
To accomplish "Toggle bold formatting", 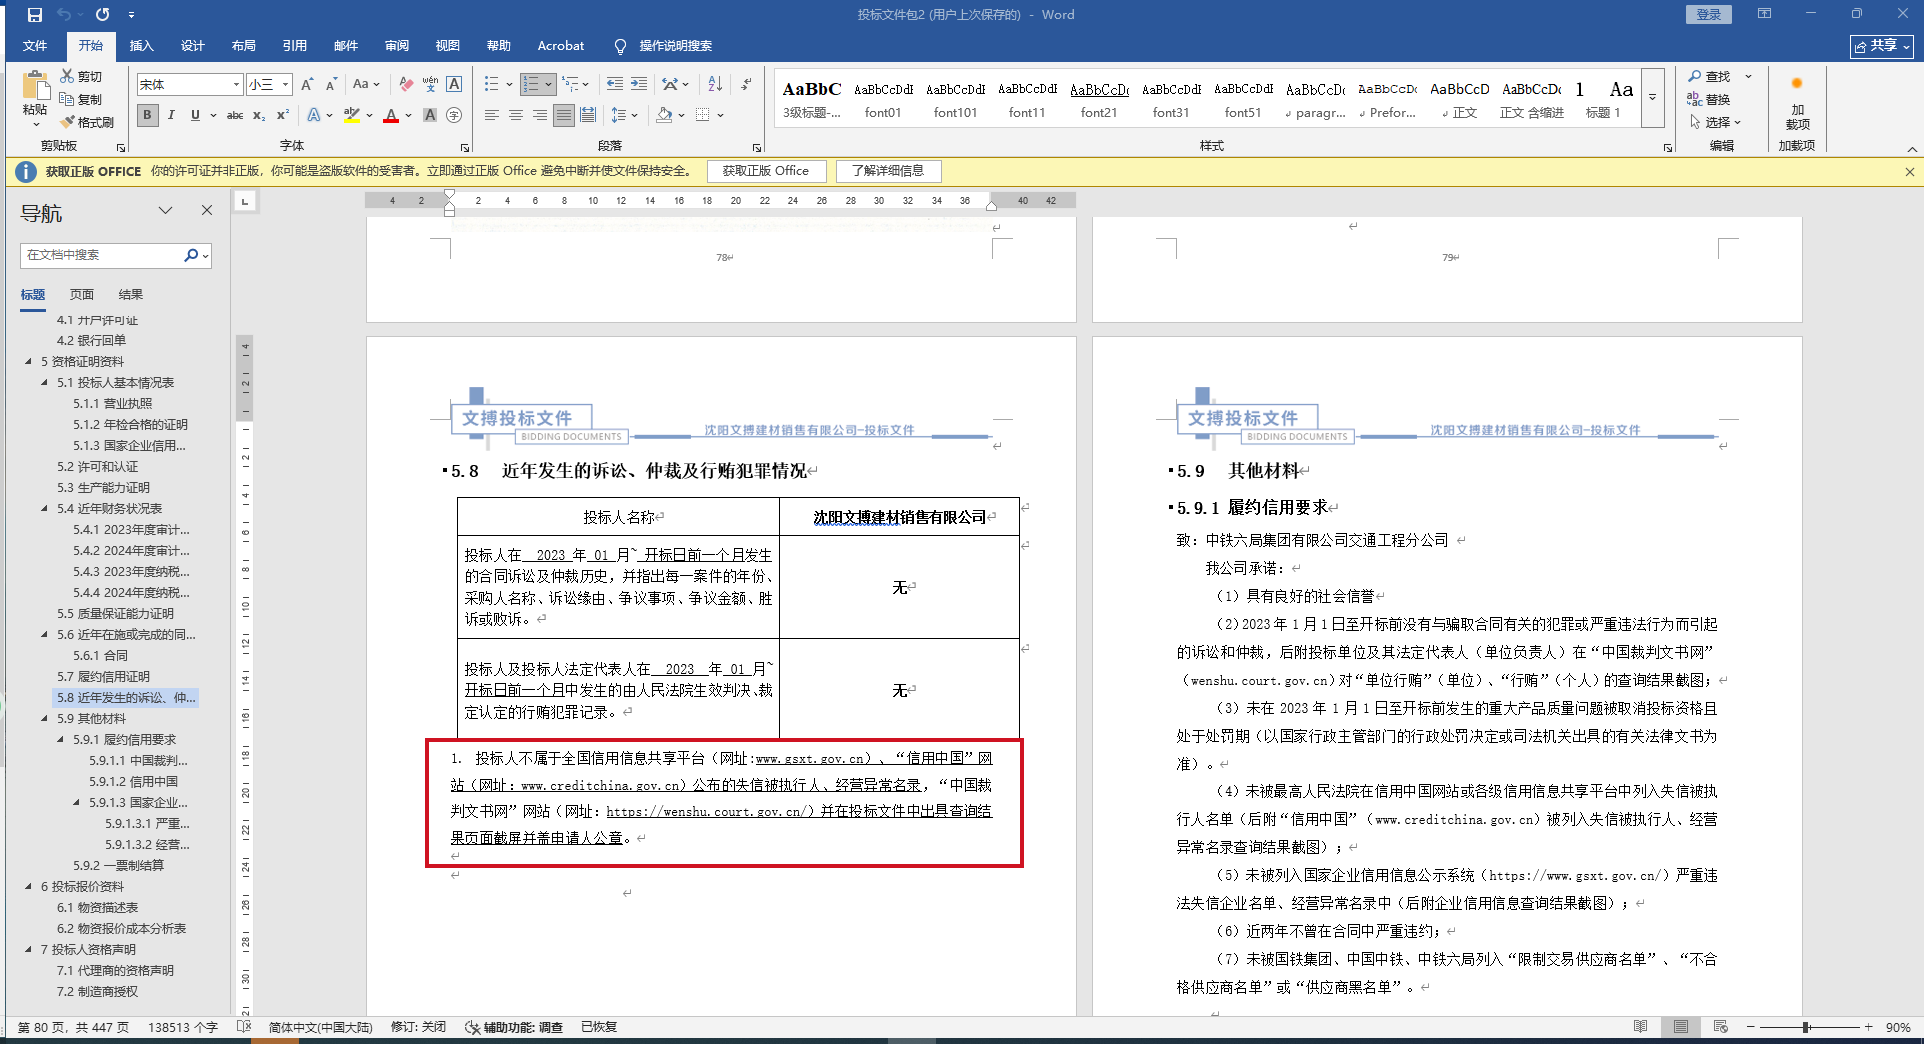I will tap(148, 115).
